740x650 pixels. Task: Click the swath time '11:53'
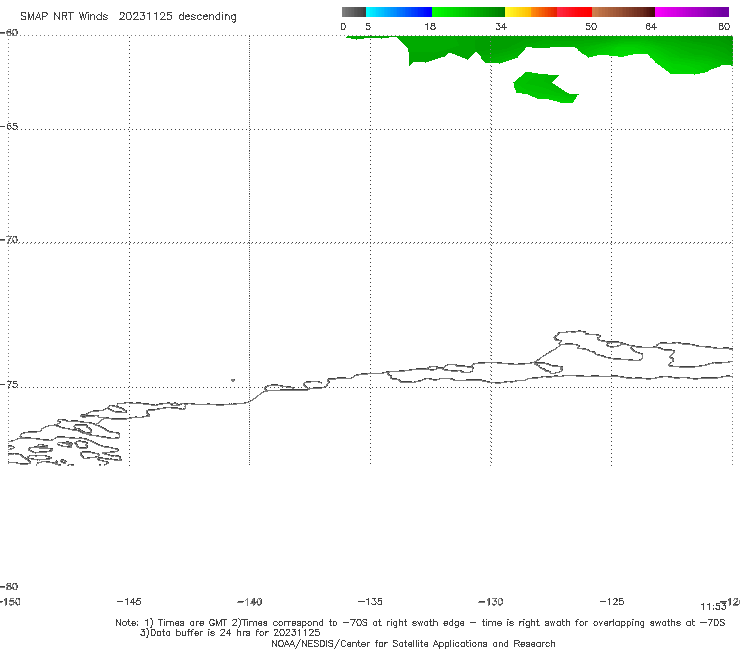[x=713, y=607]
